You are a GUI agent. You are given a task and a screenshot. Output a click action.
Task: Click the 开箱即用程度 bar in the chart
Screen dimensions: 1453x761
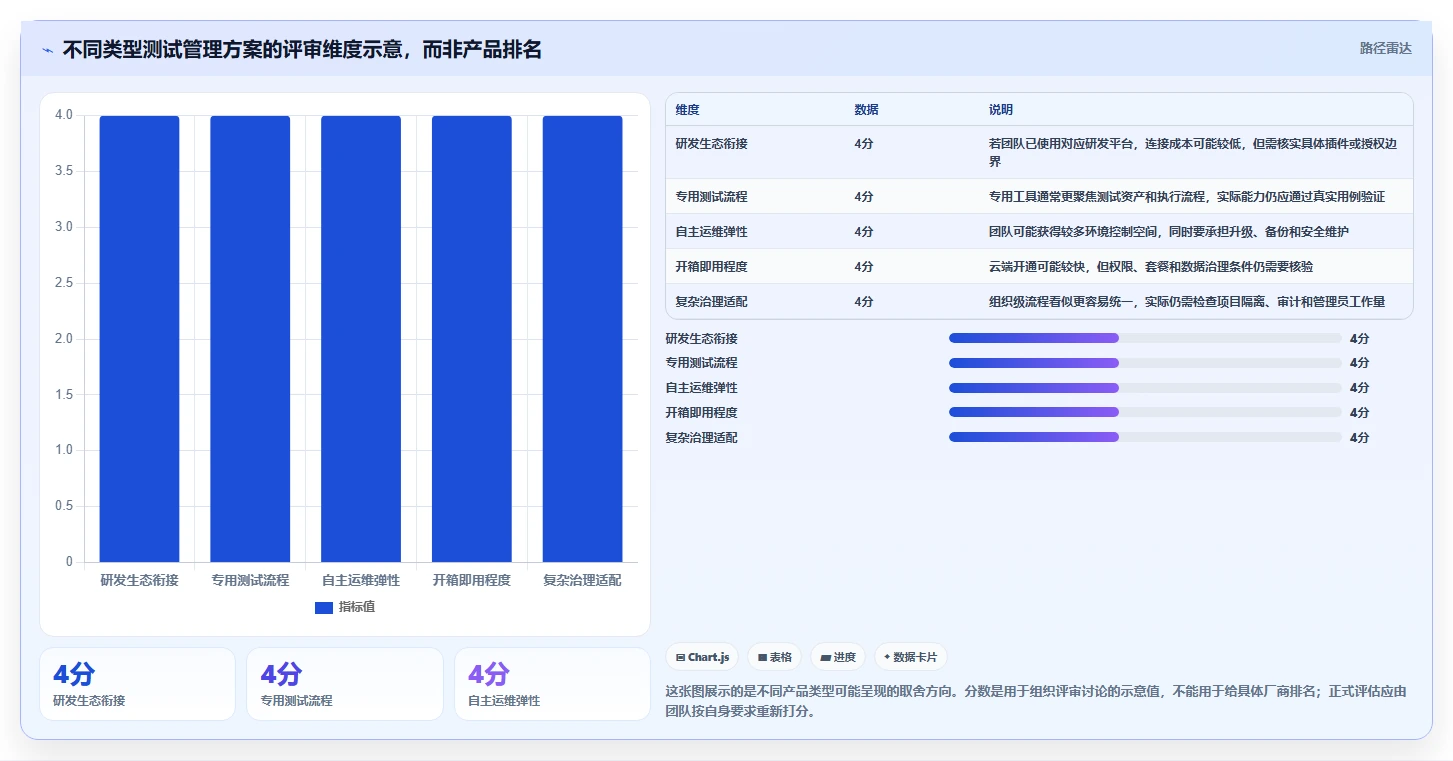tap(472, 338)
